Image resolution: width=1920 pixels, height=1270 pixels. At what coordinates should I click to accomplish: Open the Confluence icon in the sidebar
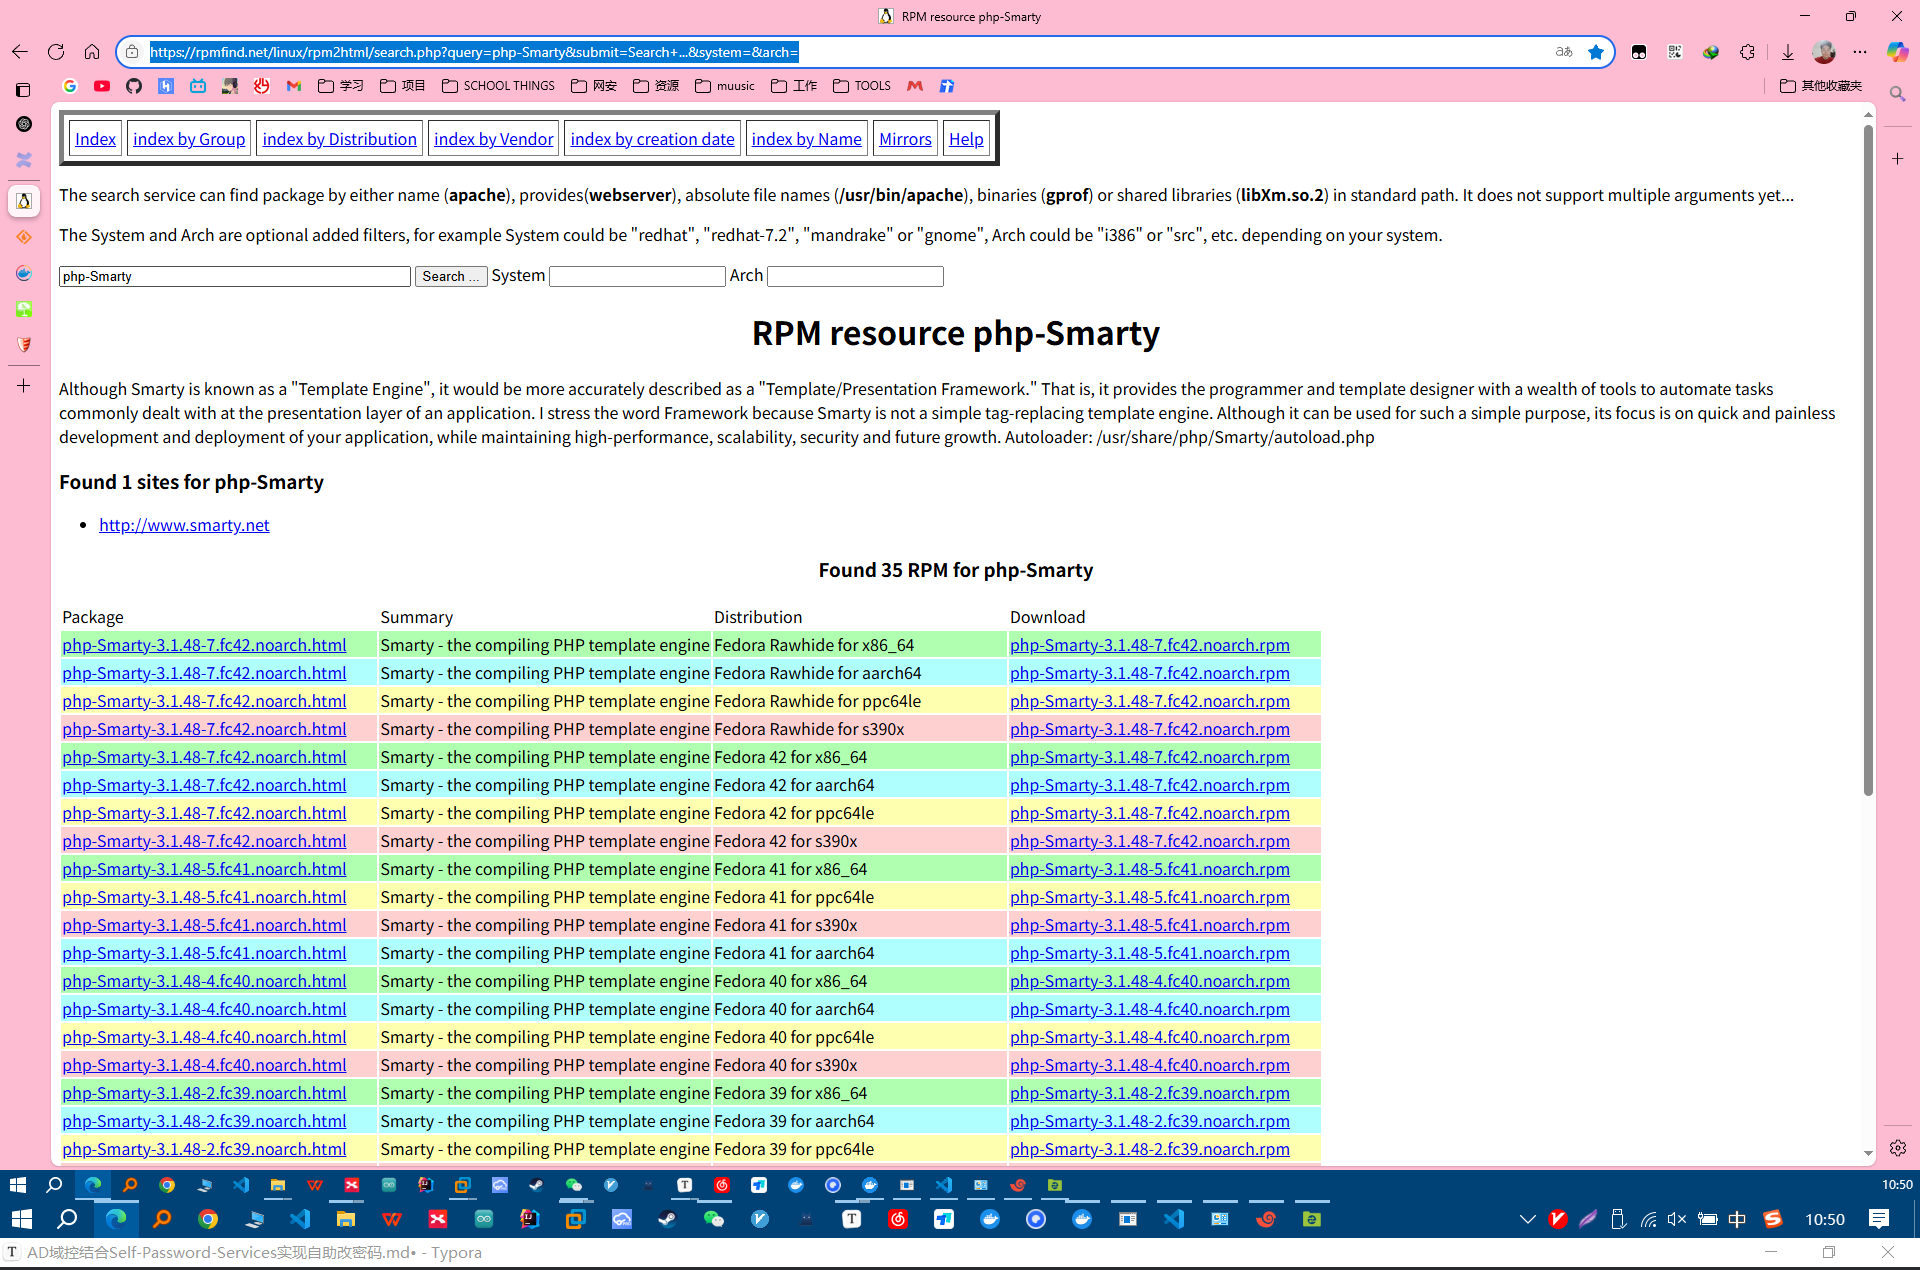click(23, 160)
